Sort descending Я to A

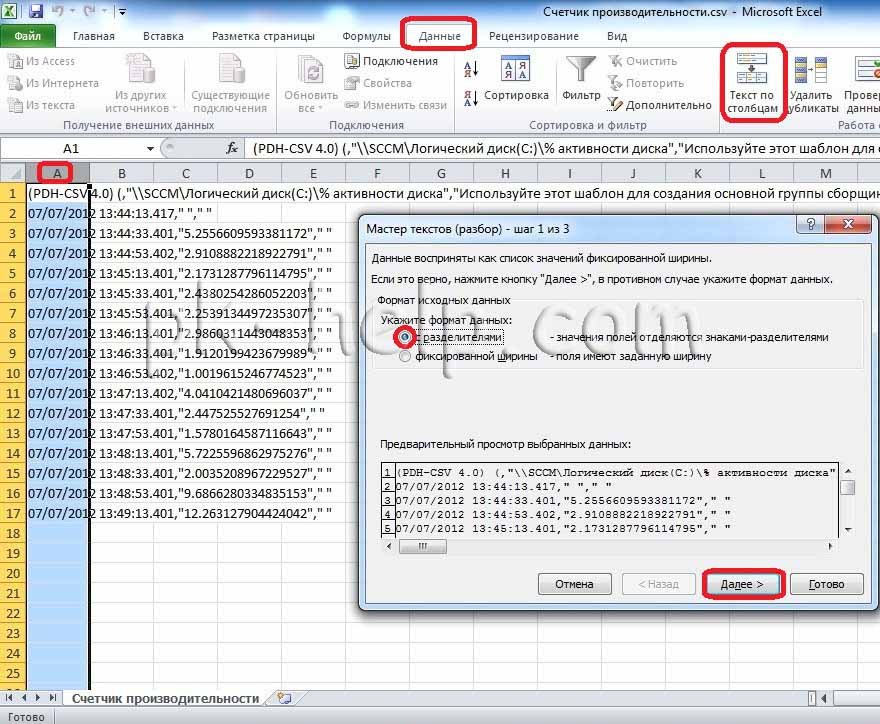pyautogui.click(x=471, y=98)
